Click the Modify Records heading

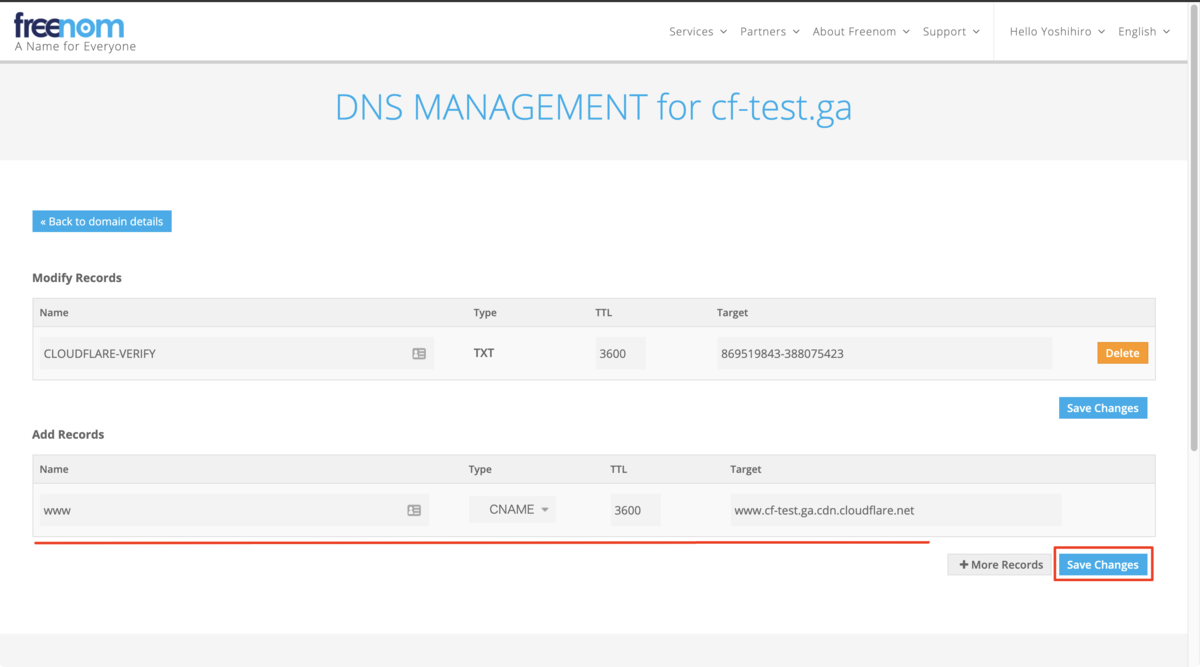coord(77,278)
